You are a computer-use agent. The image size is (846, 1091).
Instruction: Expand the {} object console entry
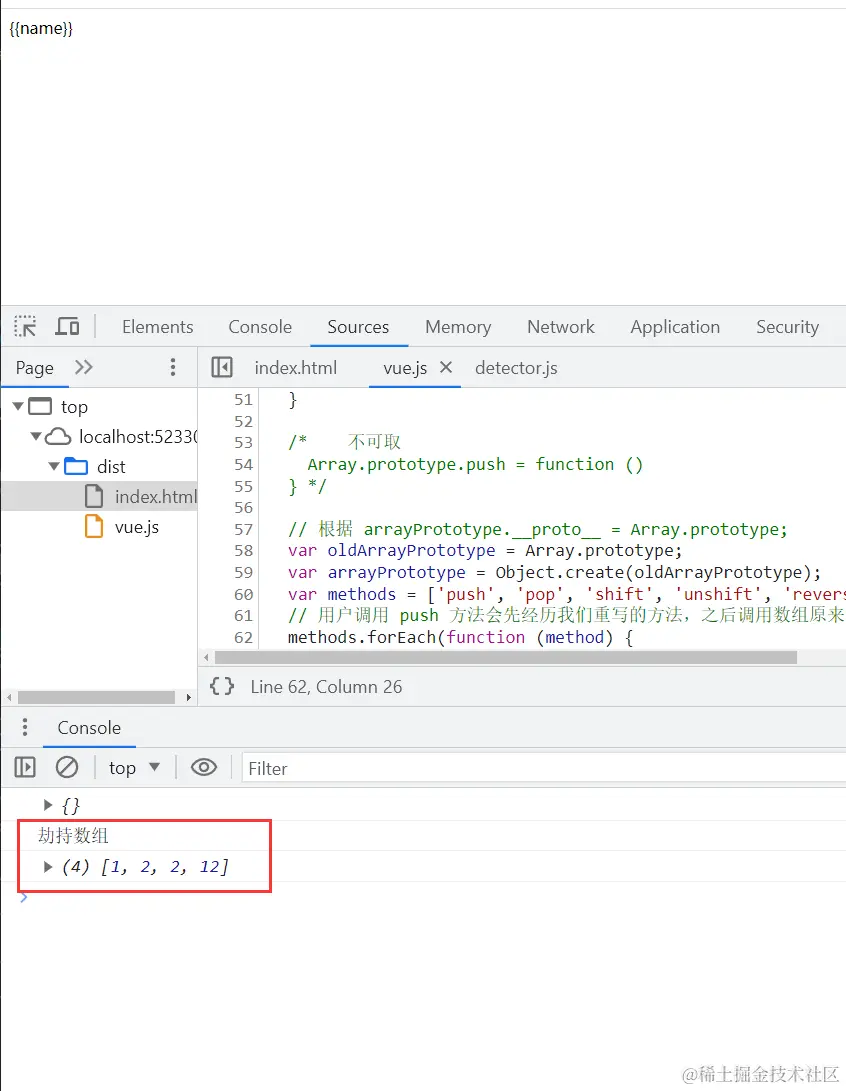click(47, 805)
